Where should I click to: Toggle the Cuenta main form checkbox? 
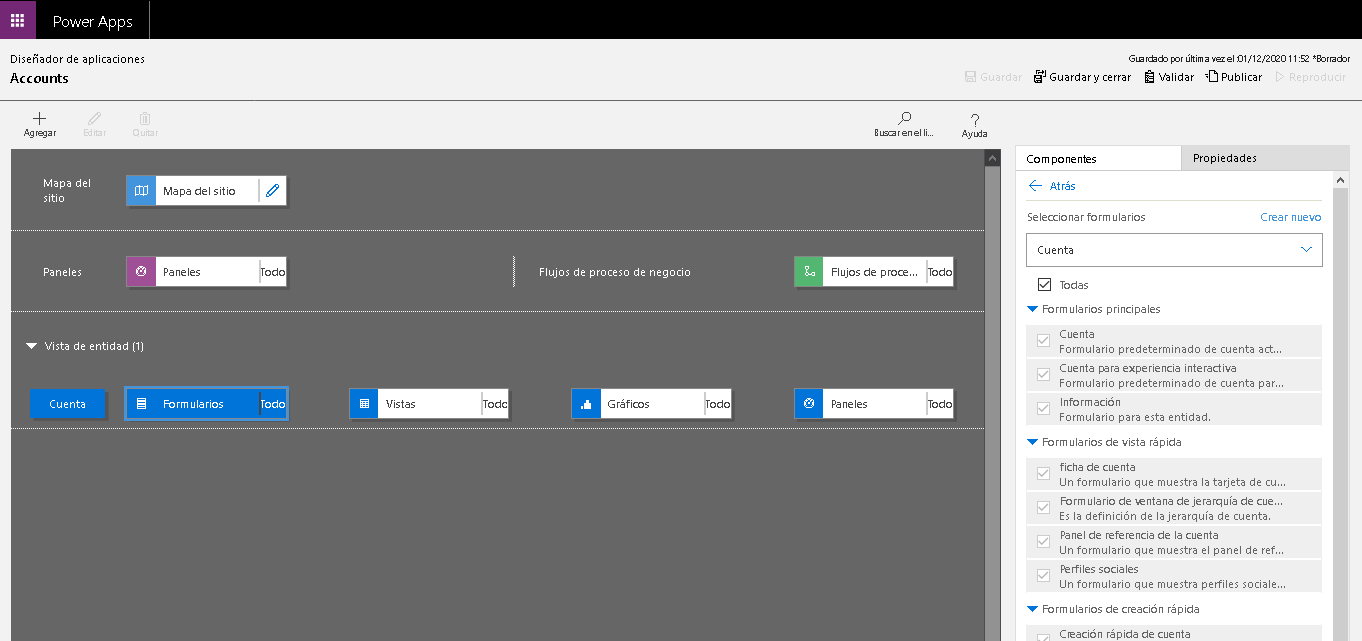1043,341
